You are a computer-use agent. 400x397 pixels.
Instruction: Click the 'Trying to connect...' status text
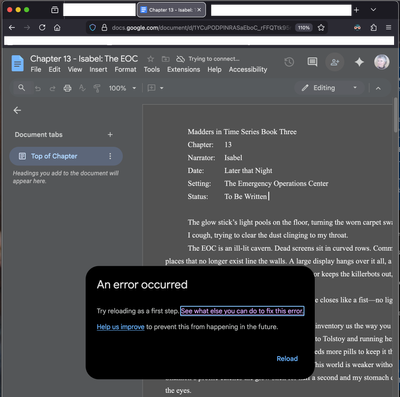214,59
